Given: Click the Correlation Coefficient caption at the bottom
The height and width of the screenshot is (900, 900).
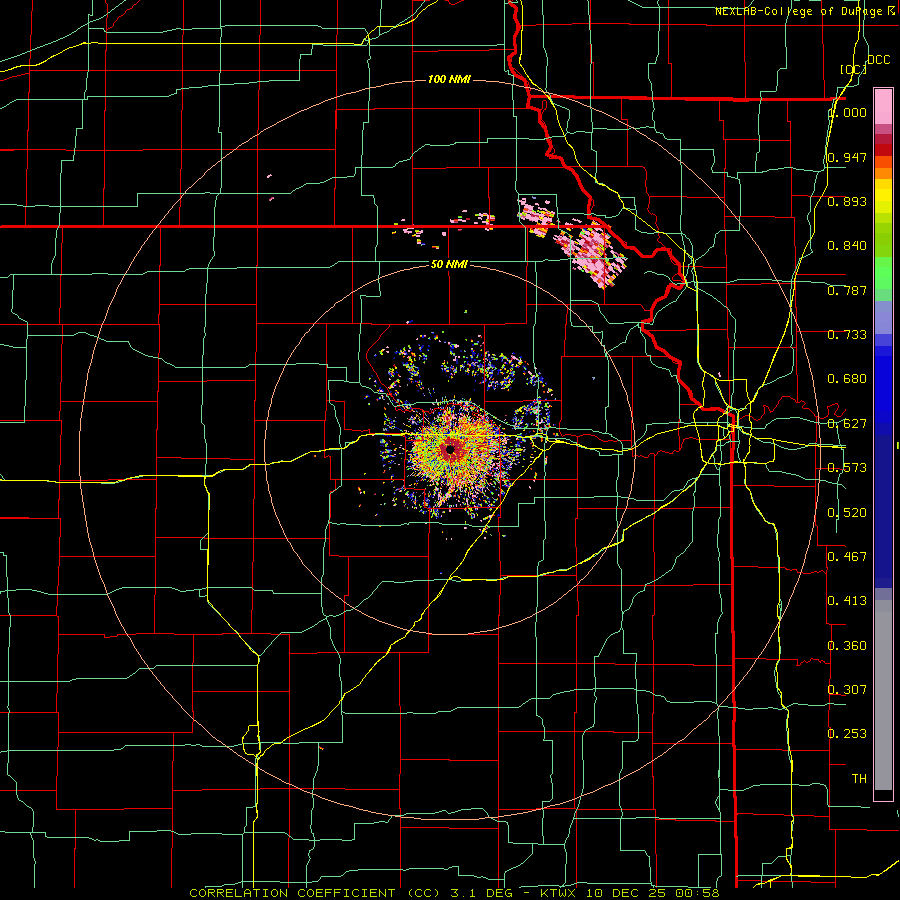Looking at the screenshot, I should coord(455,893).
